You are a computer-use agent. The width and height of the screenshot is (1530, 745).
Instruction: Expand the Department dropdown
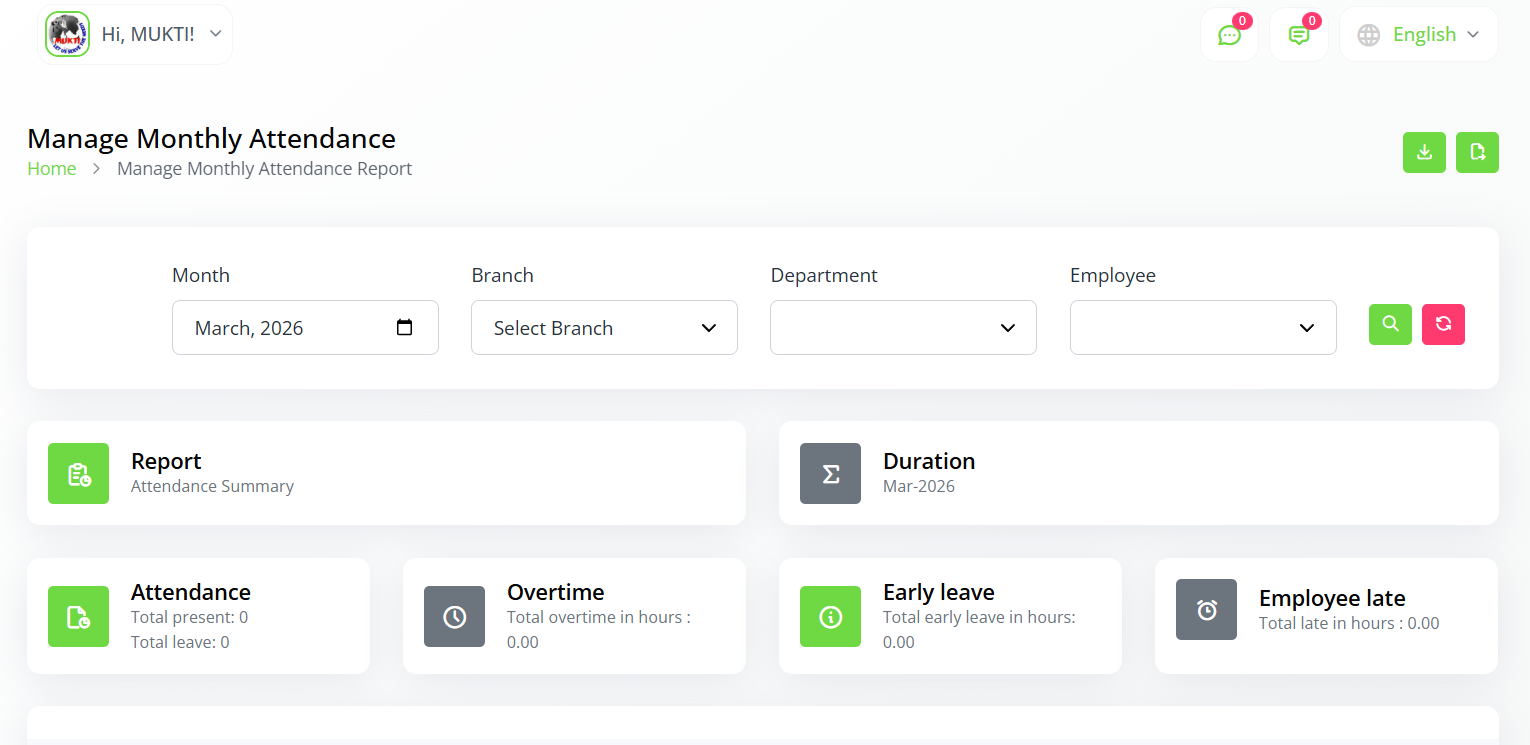(903, 327)
